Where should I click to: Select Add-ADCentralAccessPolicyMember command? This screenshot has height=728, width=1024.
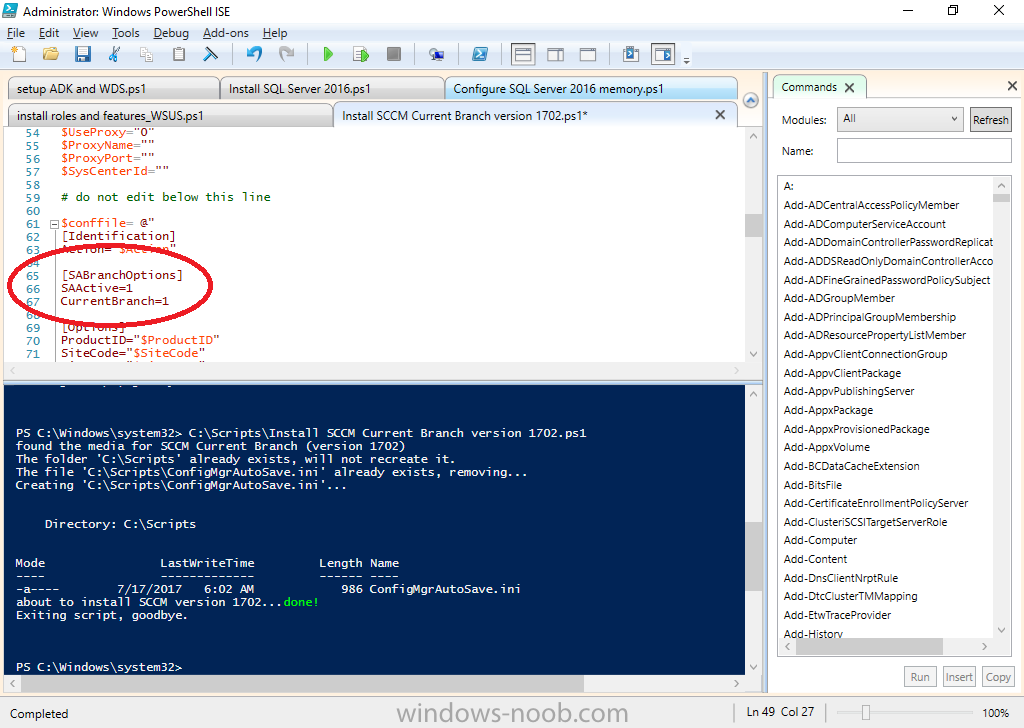(871, 205)
